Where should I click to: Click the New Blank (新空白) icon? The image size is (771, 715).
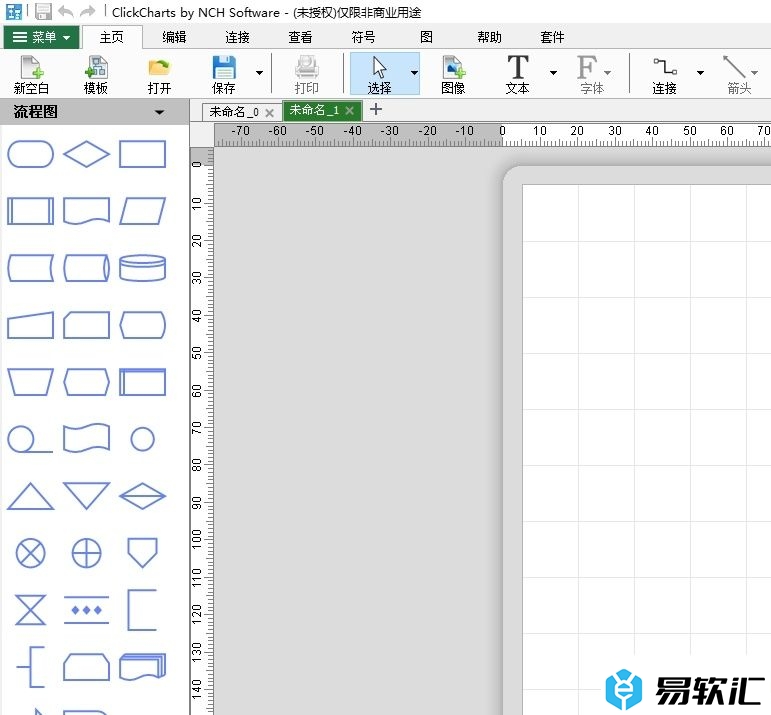point(31,74)
